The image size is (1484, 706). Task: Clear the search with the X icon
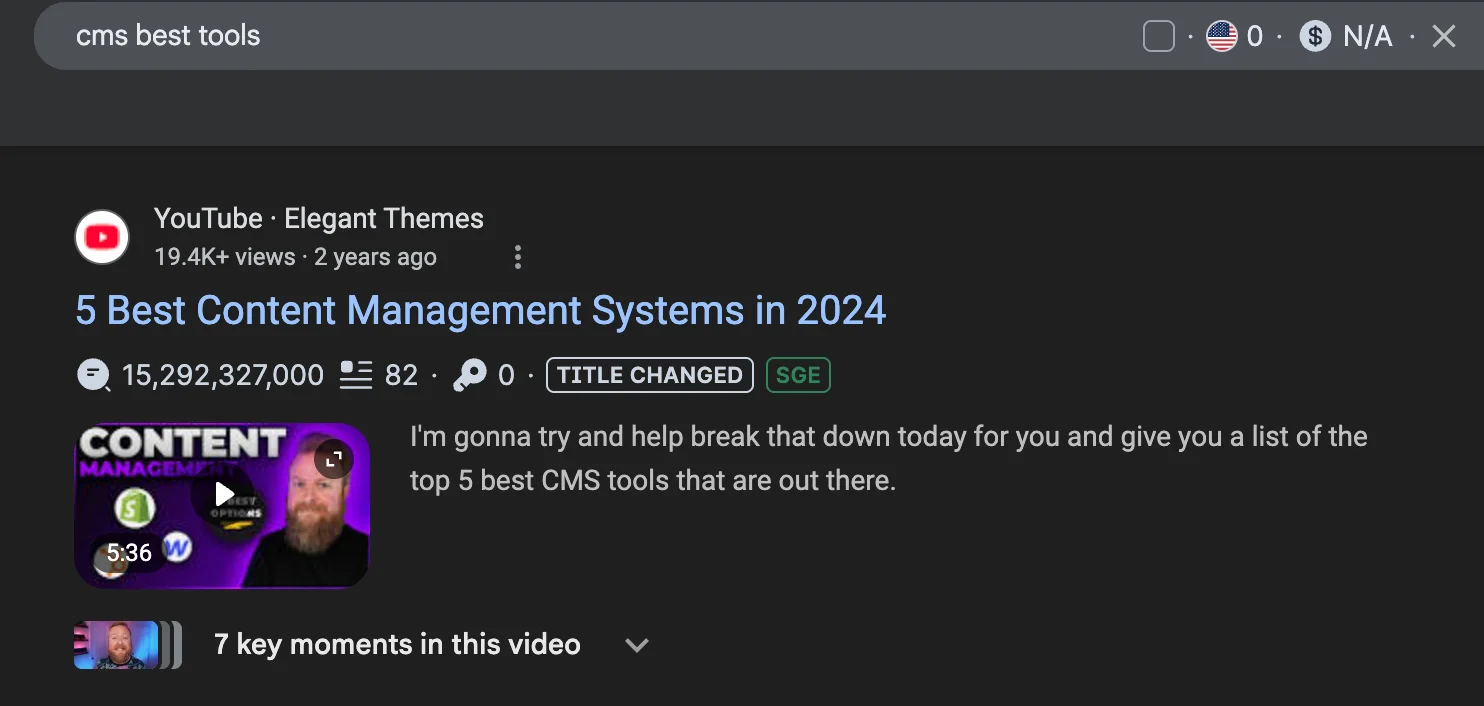pos(1443,37)
